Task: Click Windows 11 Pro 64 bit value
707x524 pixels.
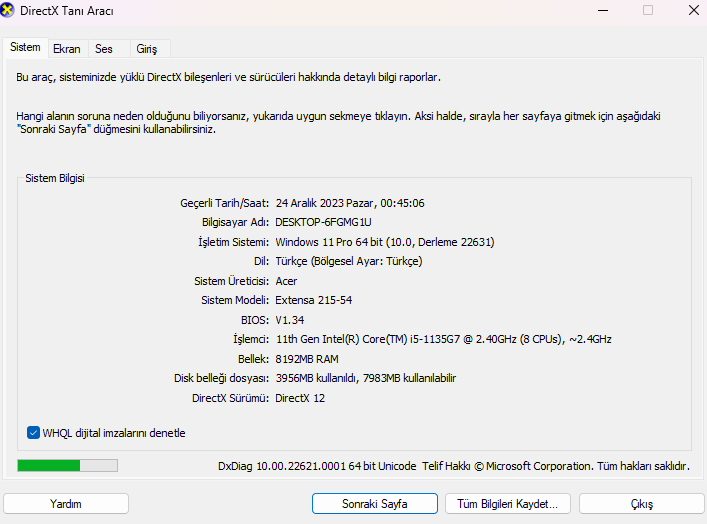Action: pos(385,242)
